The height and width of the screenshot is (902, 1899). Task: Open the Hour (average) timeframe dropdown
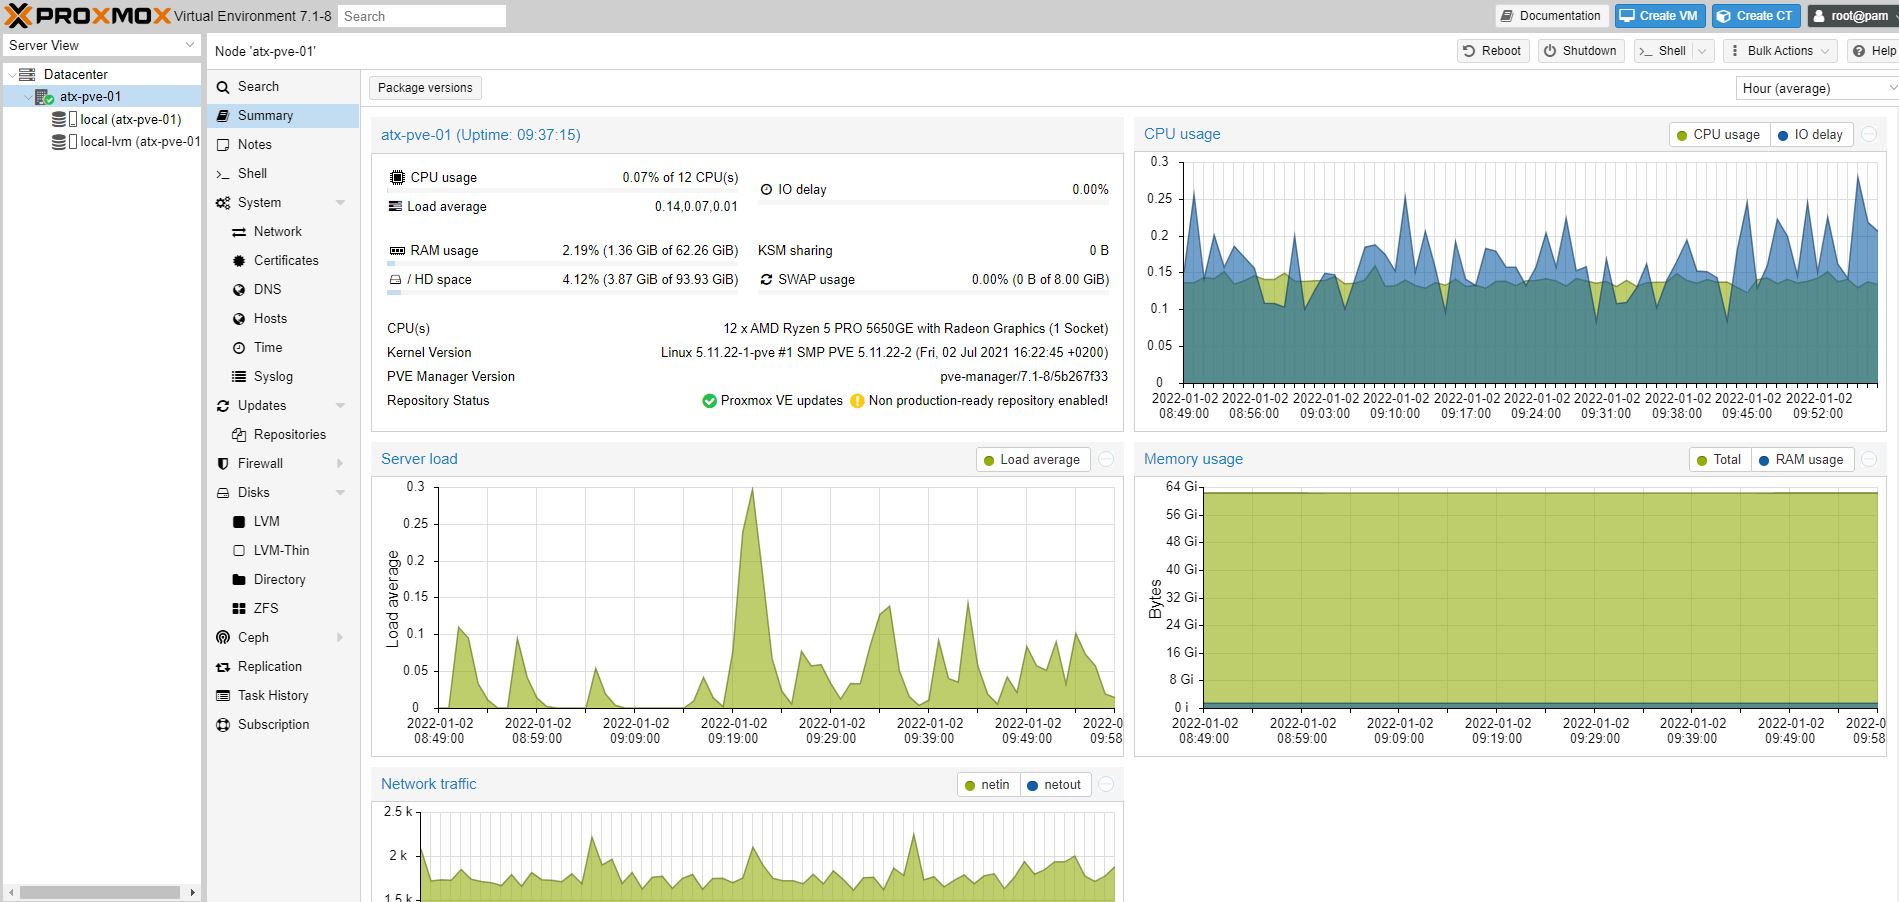[1815, 88]
